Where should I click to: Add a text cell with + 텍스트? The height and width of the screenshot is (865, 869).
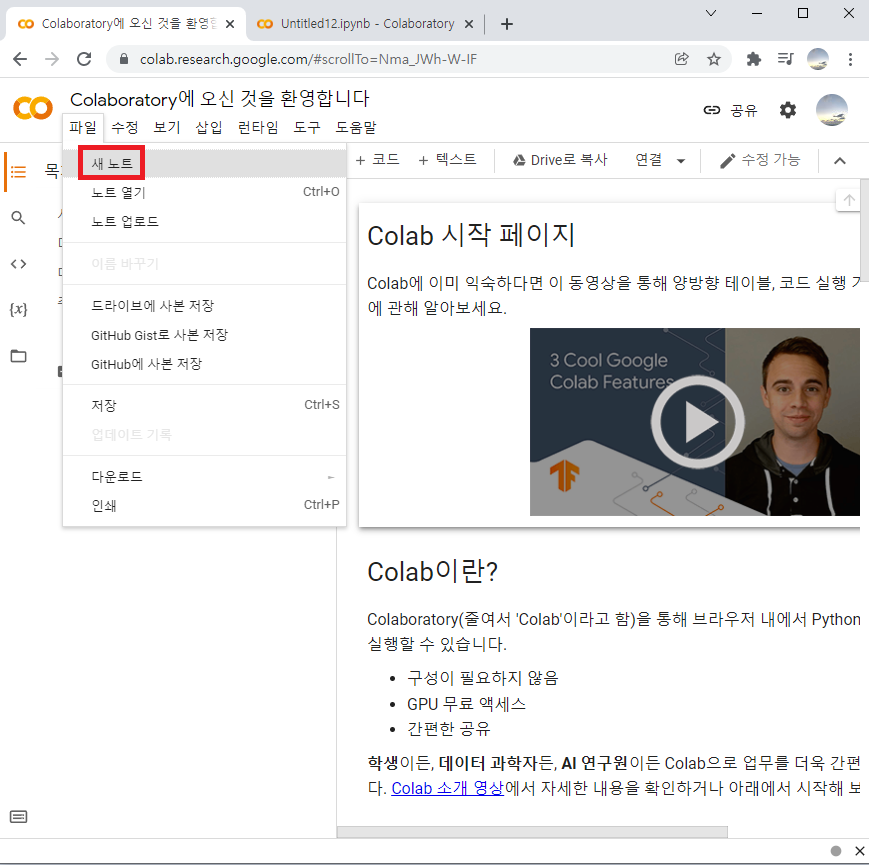pyautogui.click(x=447, y=160)
